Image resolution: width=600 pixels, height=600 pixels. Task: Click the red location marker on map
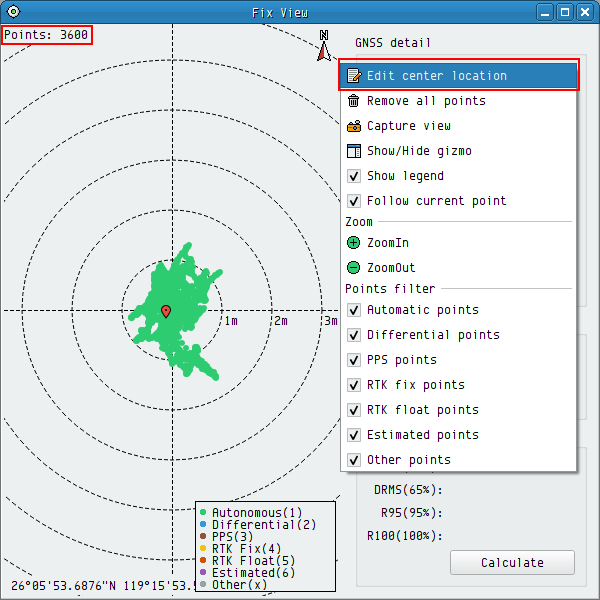tap(166, 312)
